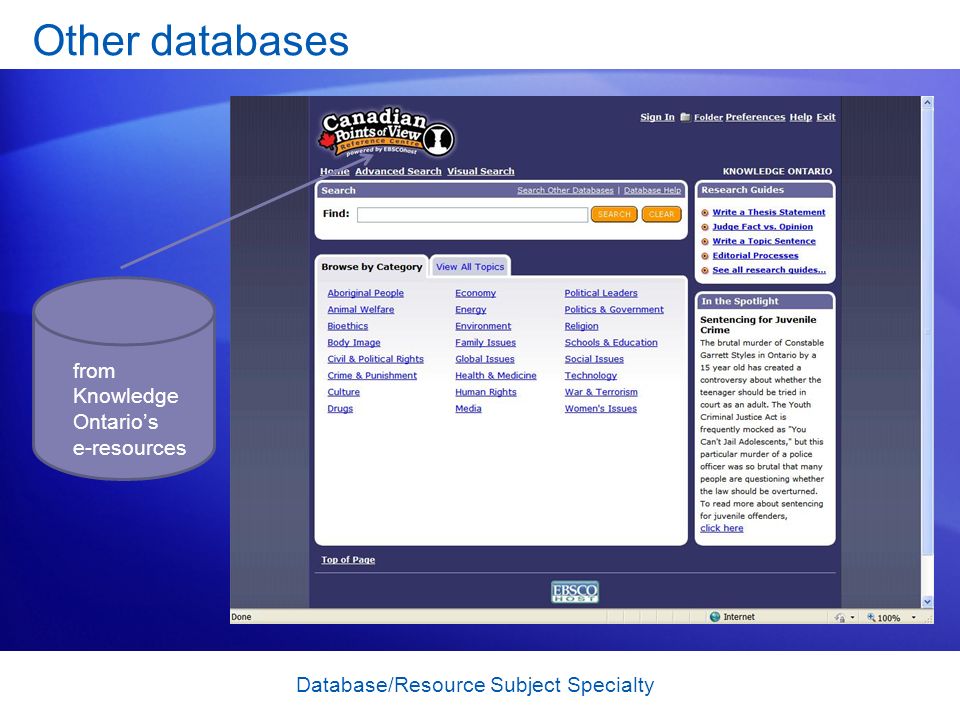Open the Political Leaders category
The width and height of the screenshot is (960, 720).
601,293
